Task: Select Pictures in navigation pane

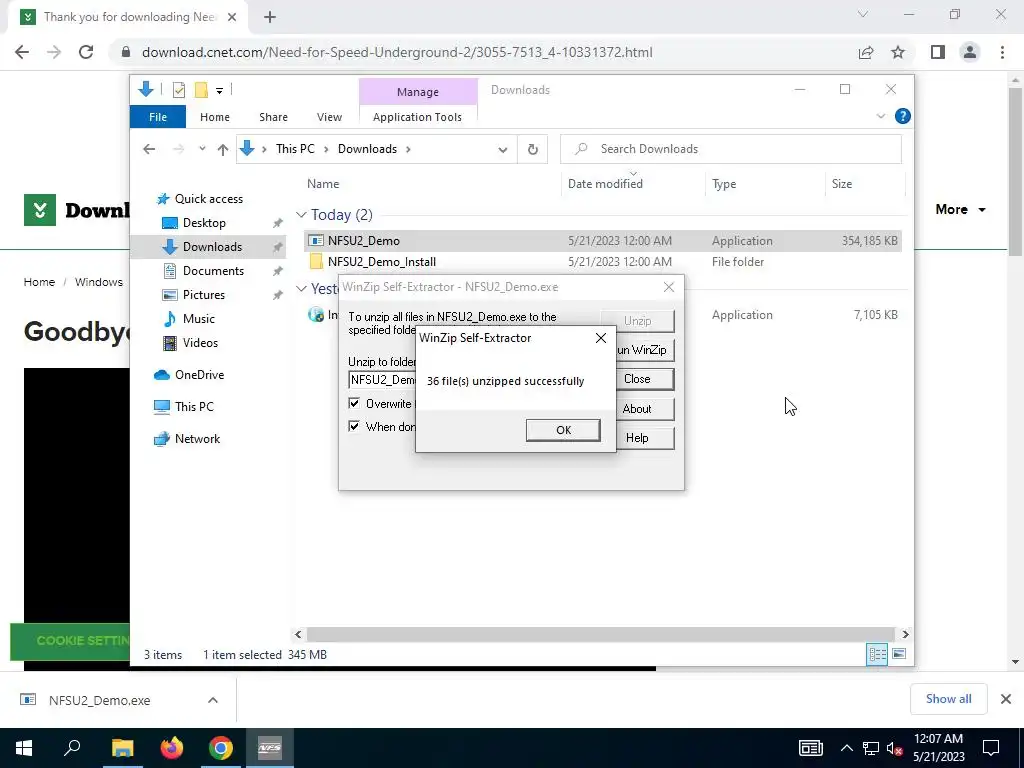Action: point(203,295)
